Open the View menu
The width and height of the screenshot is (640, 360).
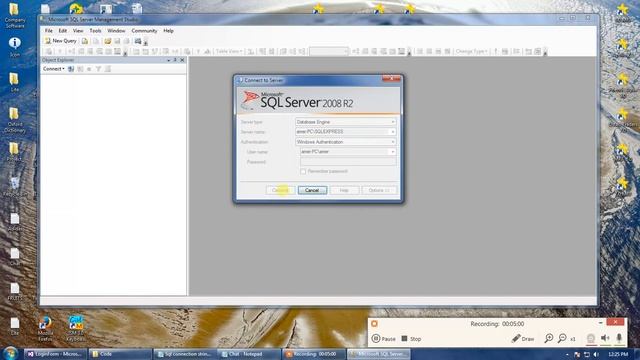click(78, 31)
